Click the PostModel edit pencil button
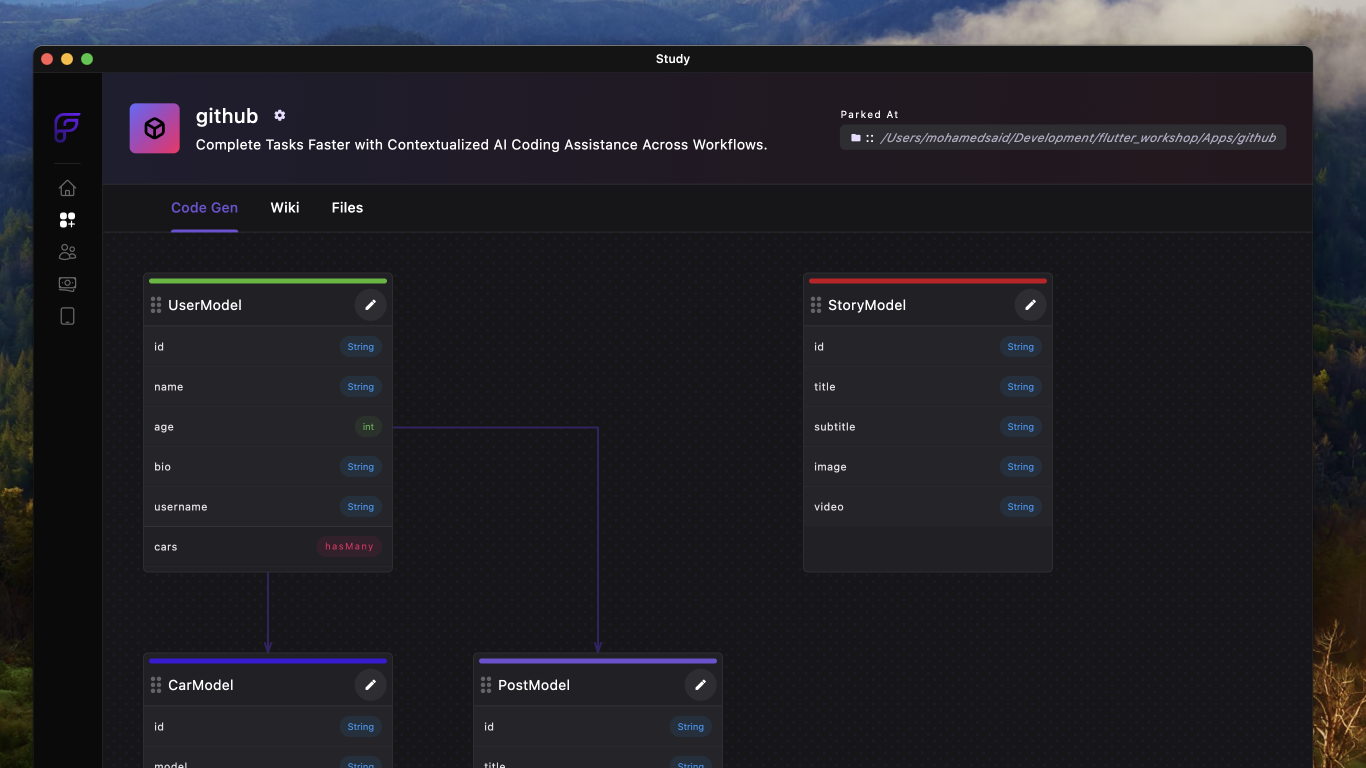1366x768 pixels. [x=701, y=685]
